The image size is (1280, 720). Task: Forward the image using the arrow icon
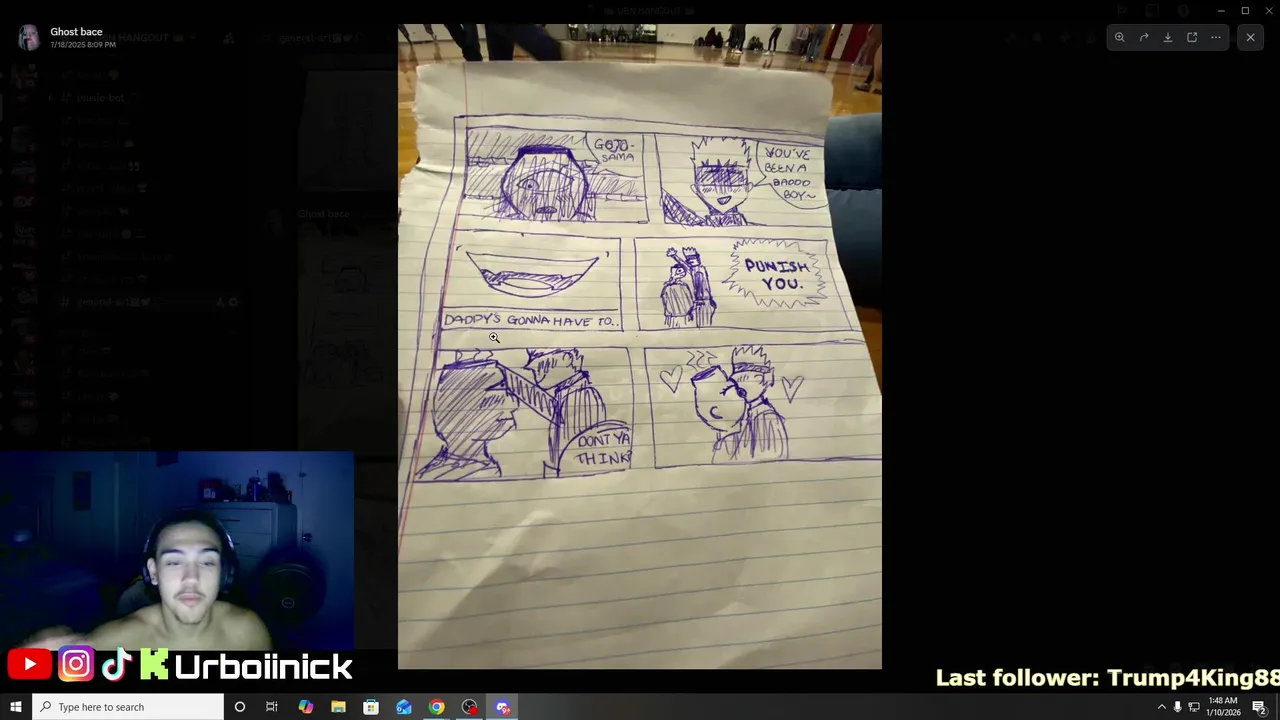pyautogui.click(x=1144, y=37)
